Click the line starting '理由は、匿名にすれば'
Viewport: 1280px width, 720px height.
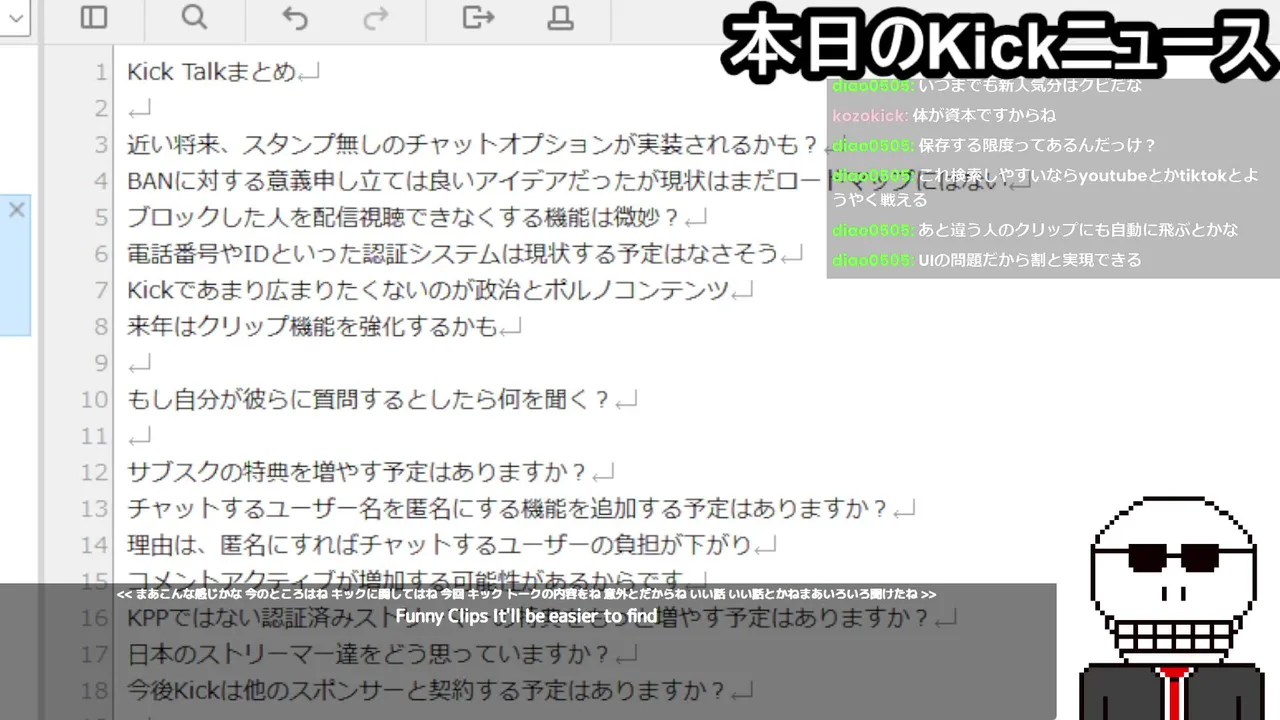click(x=439, y=545)
